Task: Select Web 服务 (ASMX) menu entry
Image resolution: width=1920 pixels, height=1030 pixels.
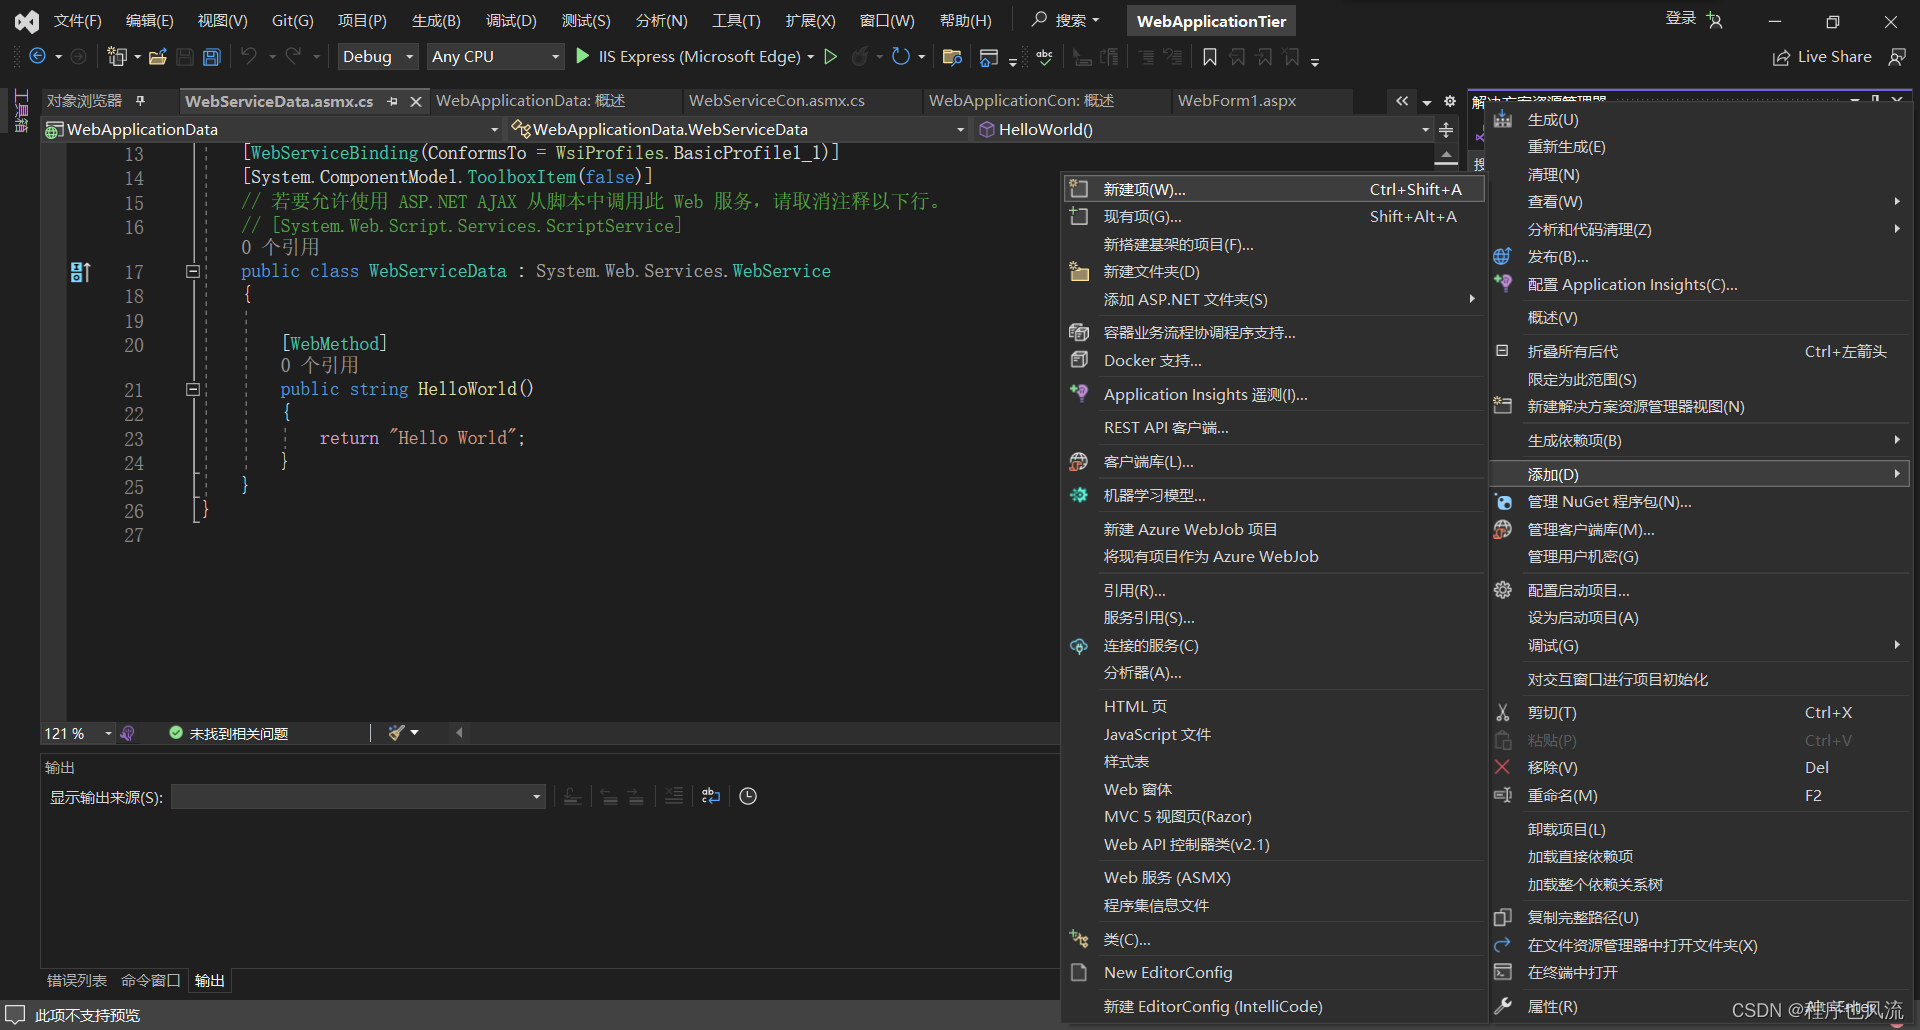Action: click(x=1274, y=877)
